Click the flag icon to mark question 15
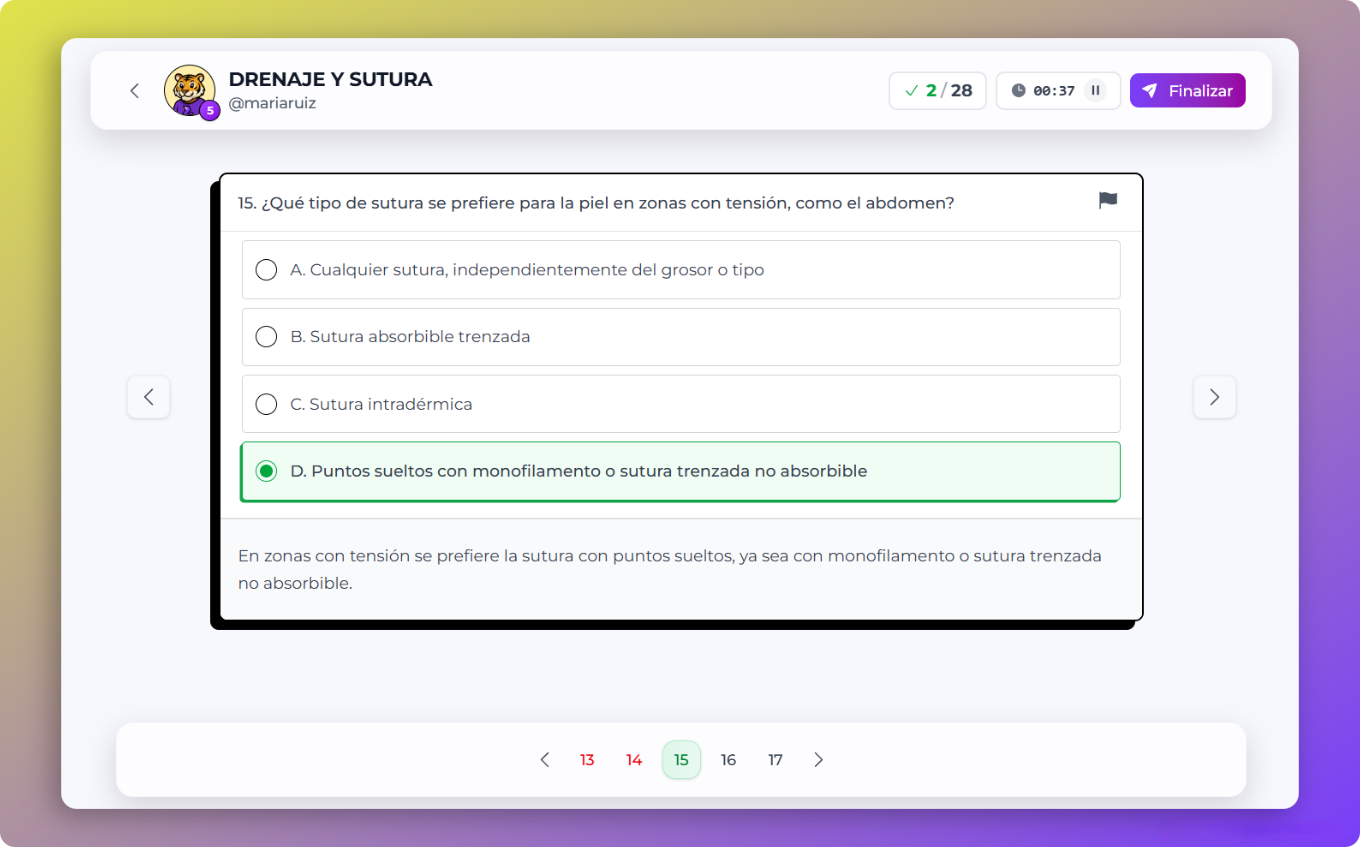The image size is (1360, 847). pos(1107,200)
